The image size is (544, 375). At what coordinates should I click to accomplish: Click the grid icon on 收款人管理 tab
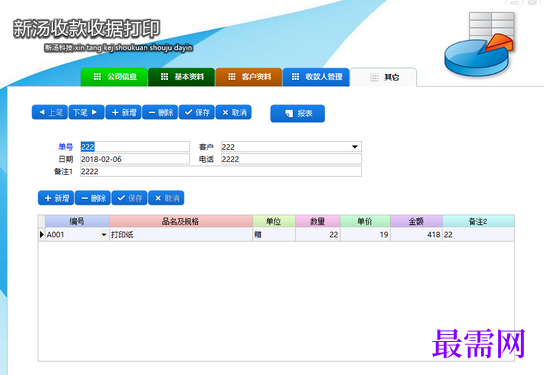[295, 77]
